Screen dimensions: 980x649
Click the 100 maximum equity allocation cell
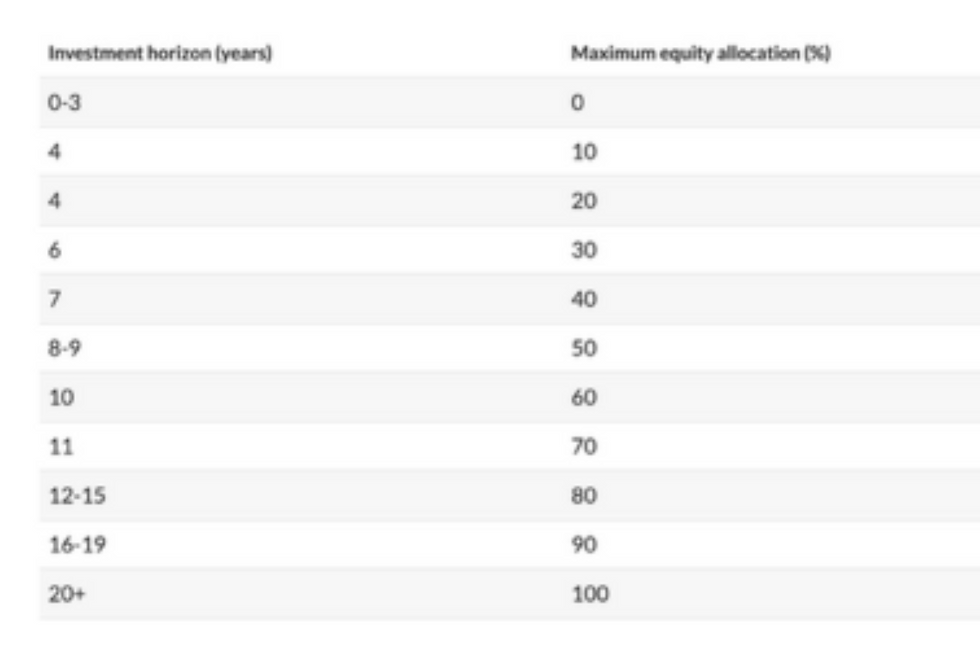pyautogui.click(x=586, y=595)
